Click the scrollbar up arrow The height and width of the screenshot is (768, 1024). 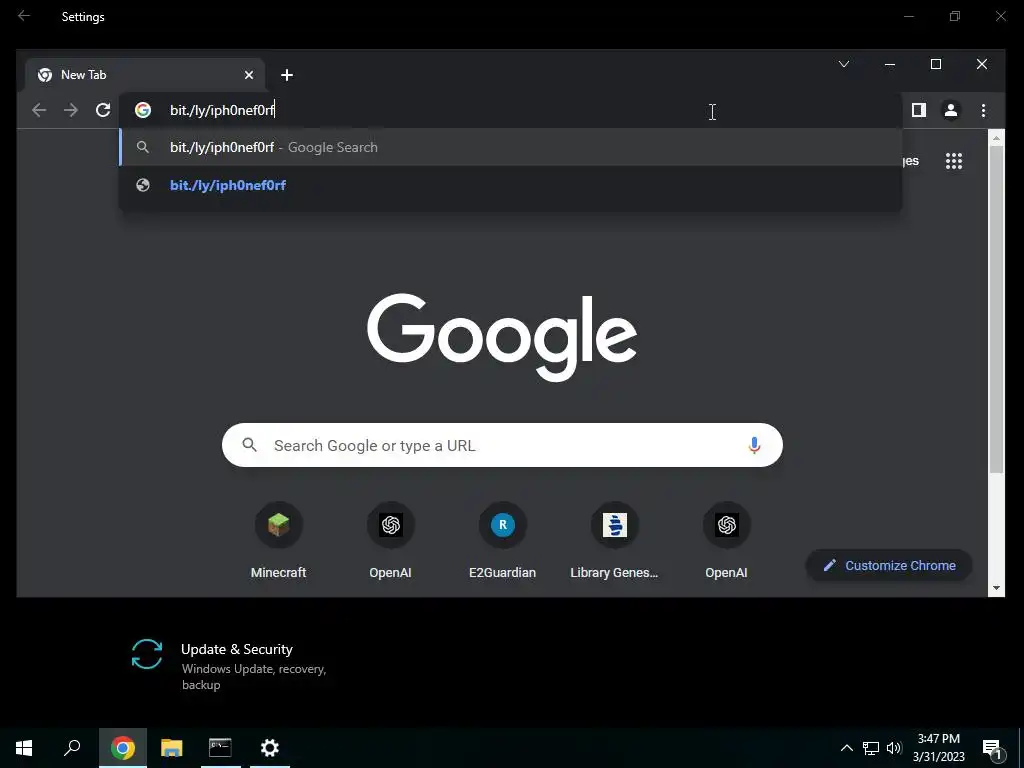tap(996, 138)
